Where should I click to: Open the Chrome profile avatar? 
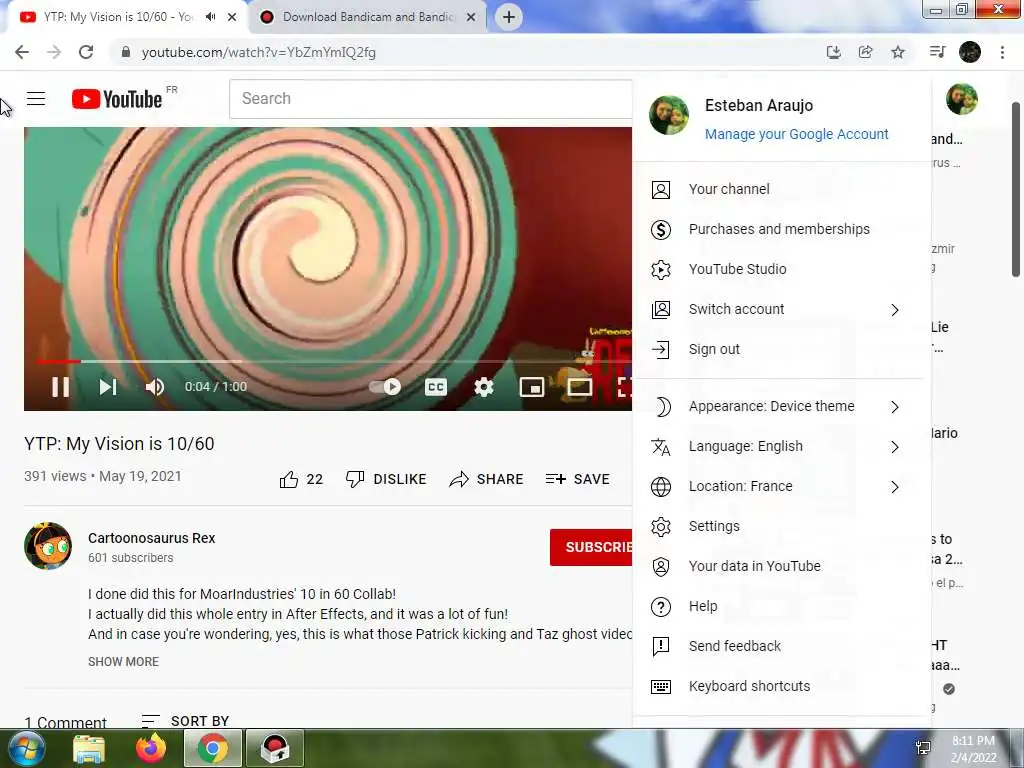pos(970,52)
